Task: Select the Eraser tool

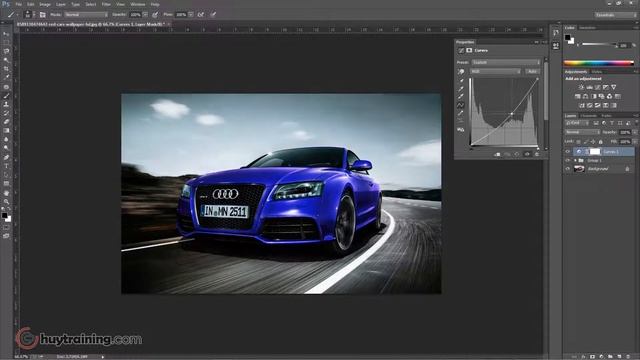Action: pos(6,122)
